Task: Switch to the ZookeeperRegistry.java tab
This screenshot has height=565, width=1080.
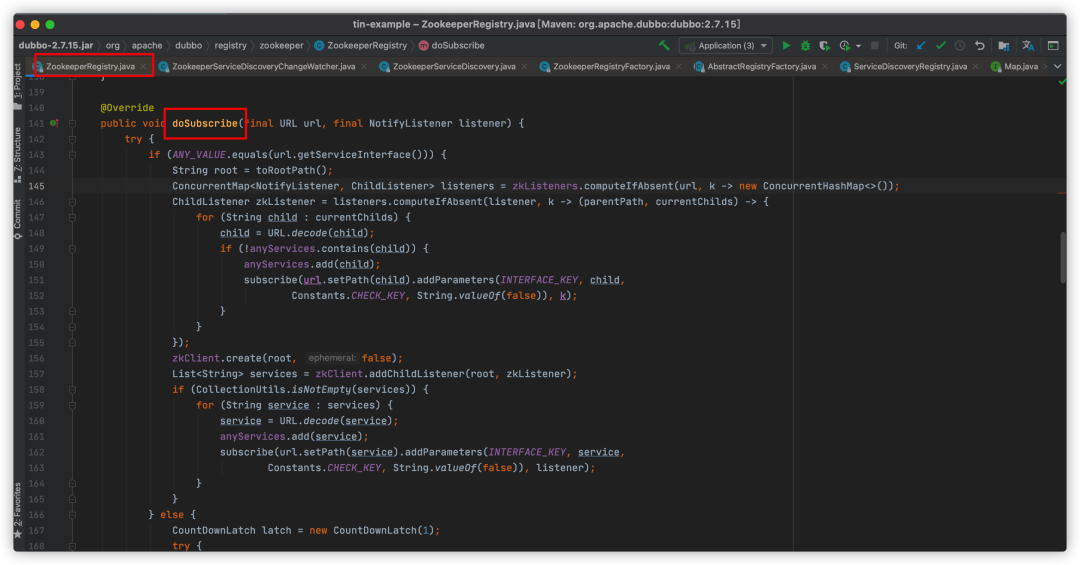Action: tap(90, 66)
